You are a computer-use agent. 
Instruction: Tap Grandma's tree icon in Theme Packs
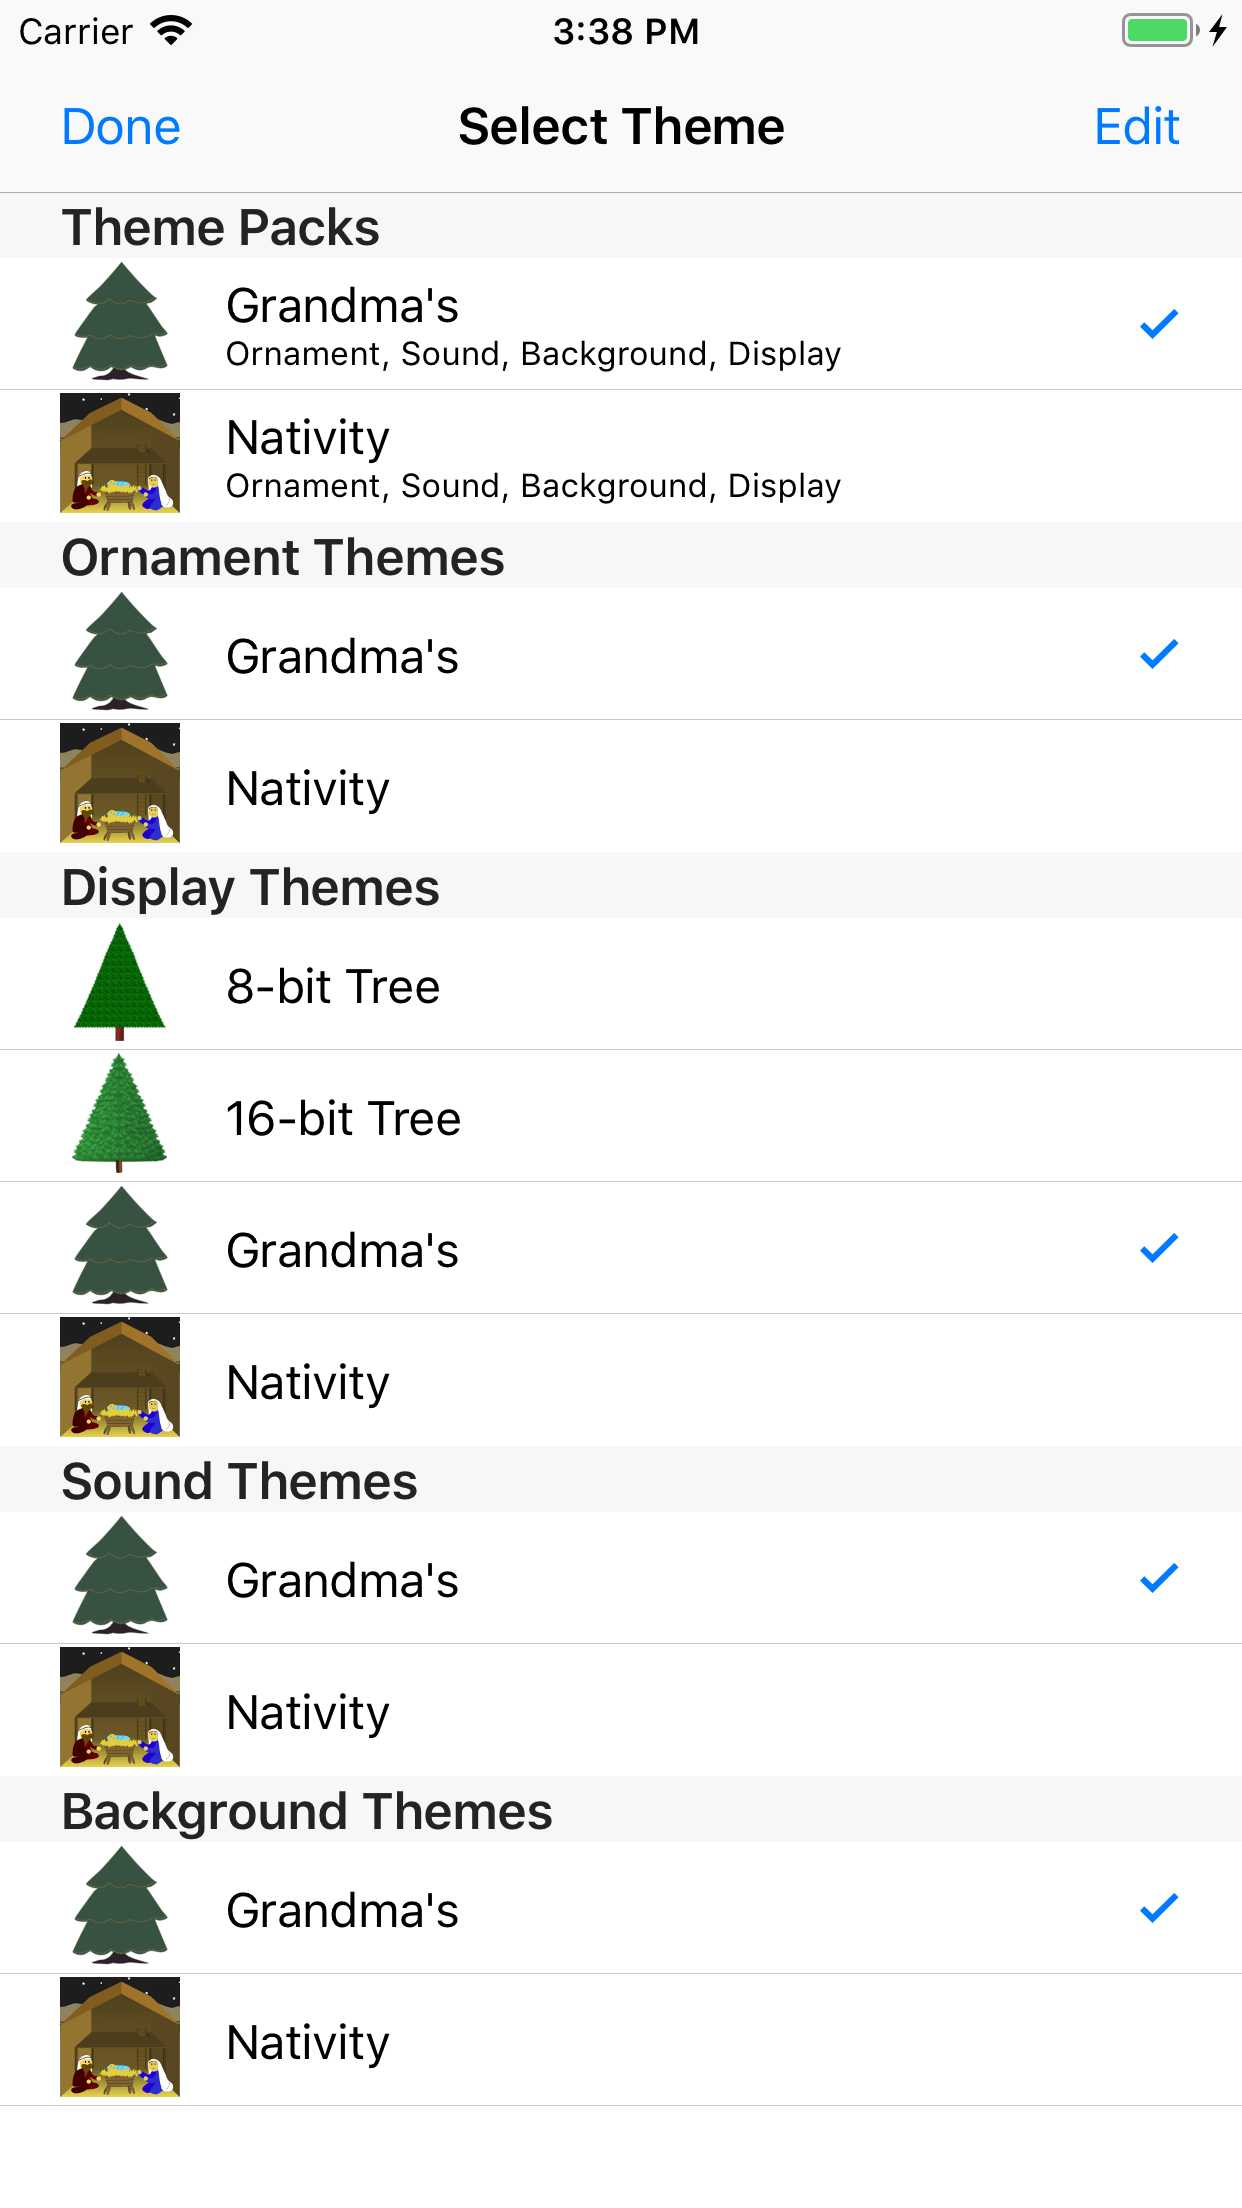click(x=120, y=322)
